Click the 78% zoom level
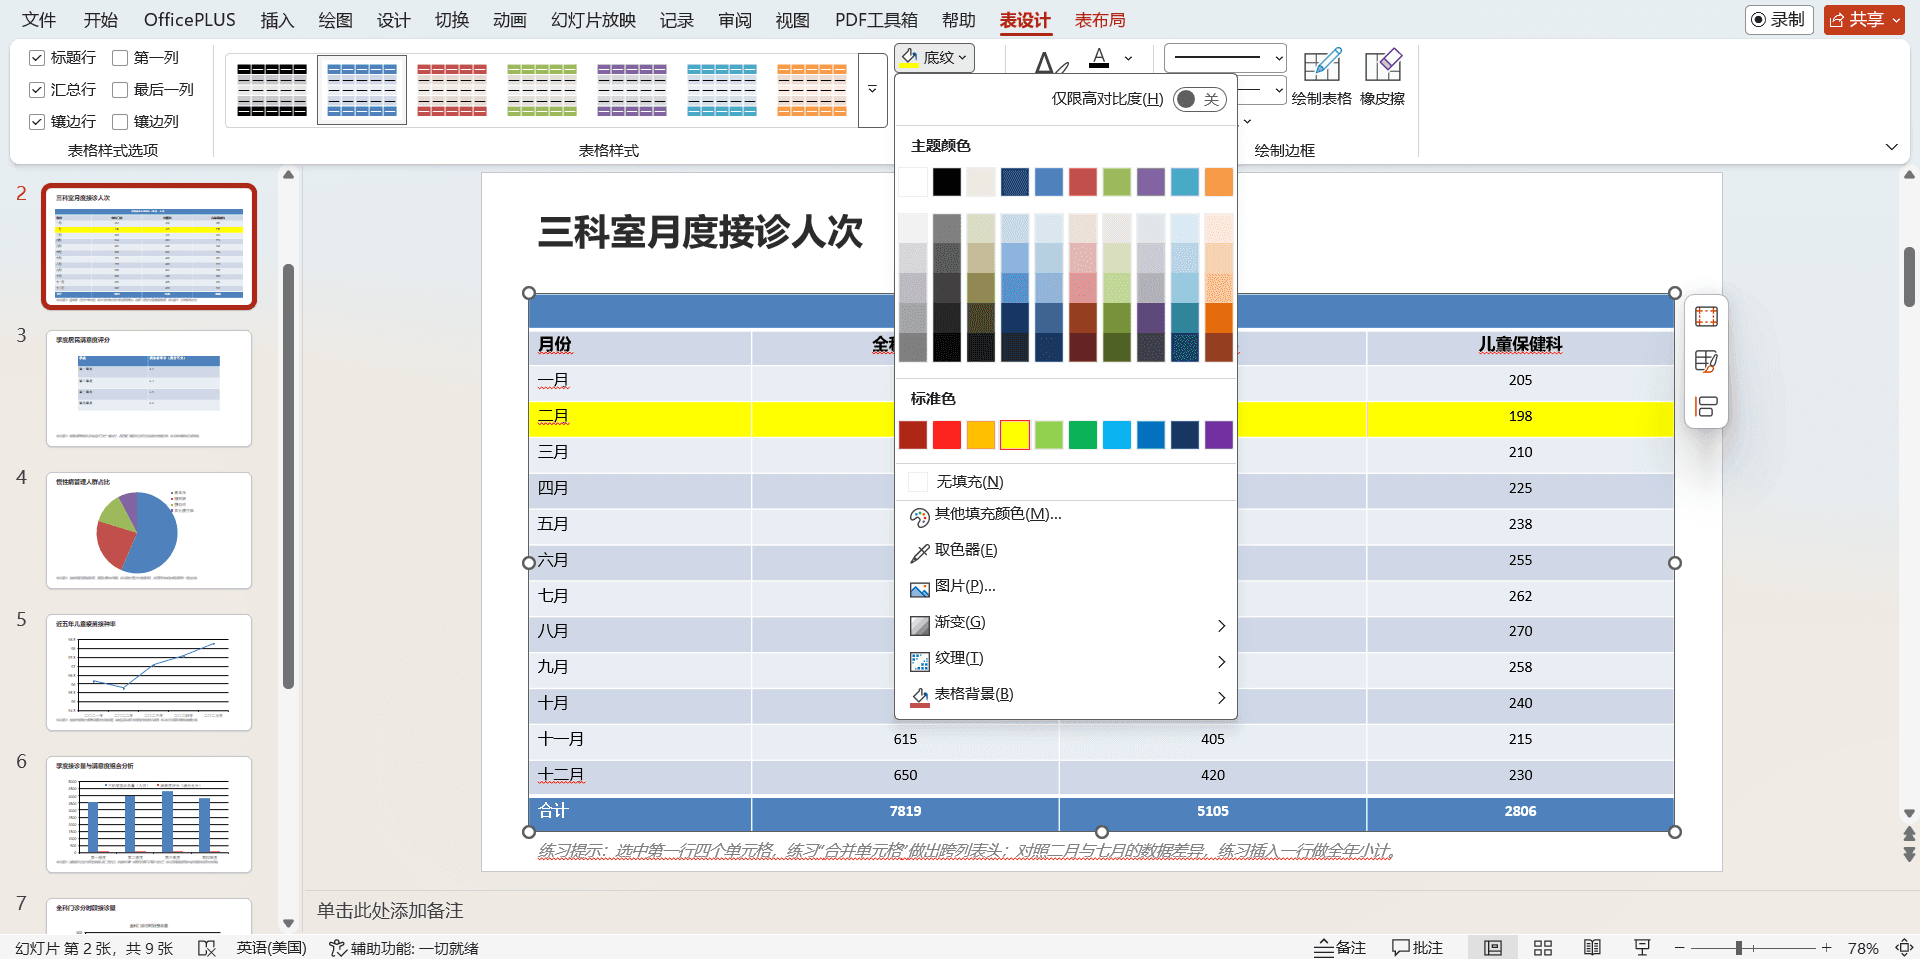The height and width of the screenshot is (959, 1920). tap(1863, 948)
